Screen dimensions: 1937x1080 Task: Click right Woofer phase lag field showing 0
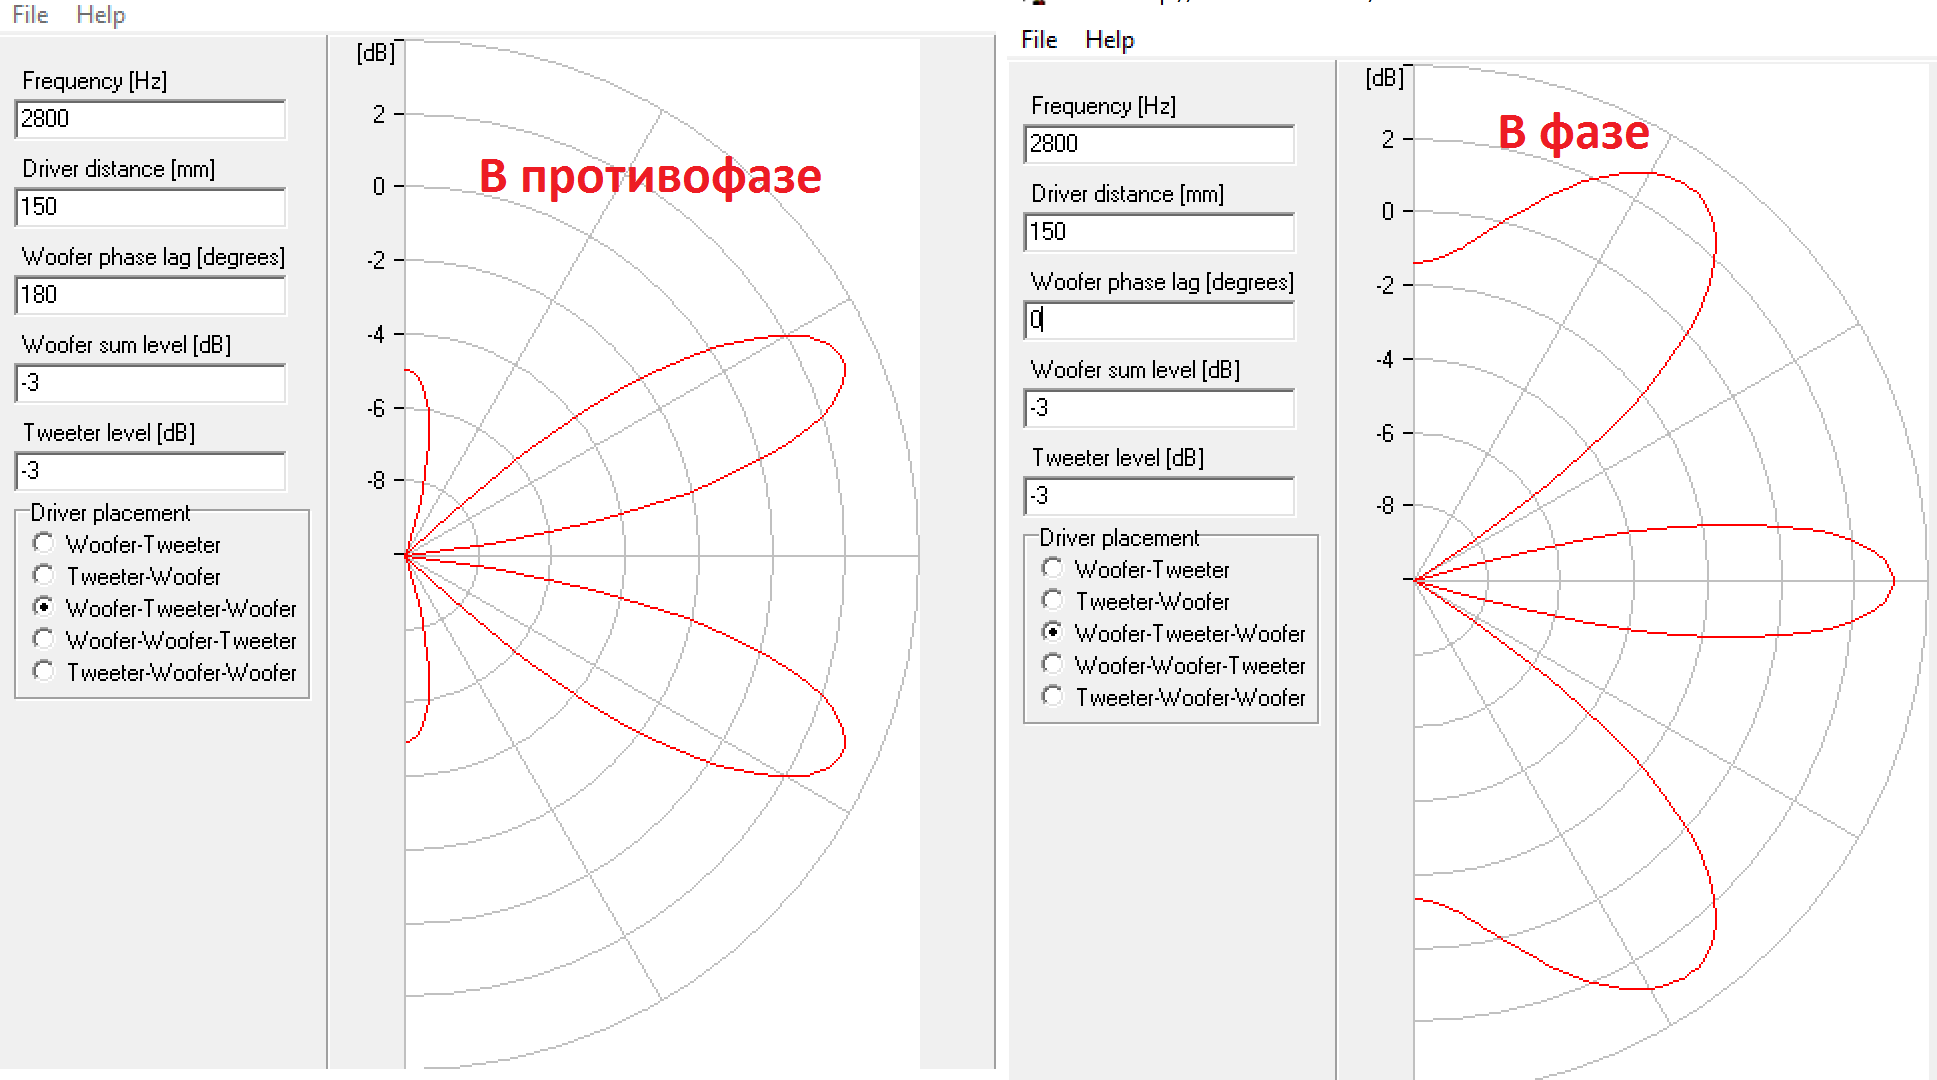pos(1159,320)
